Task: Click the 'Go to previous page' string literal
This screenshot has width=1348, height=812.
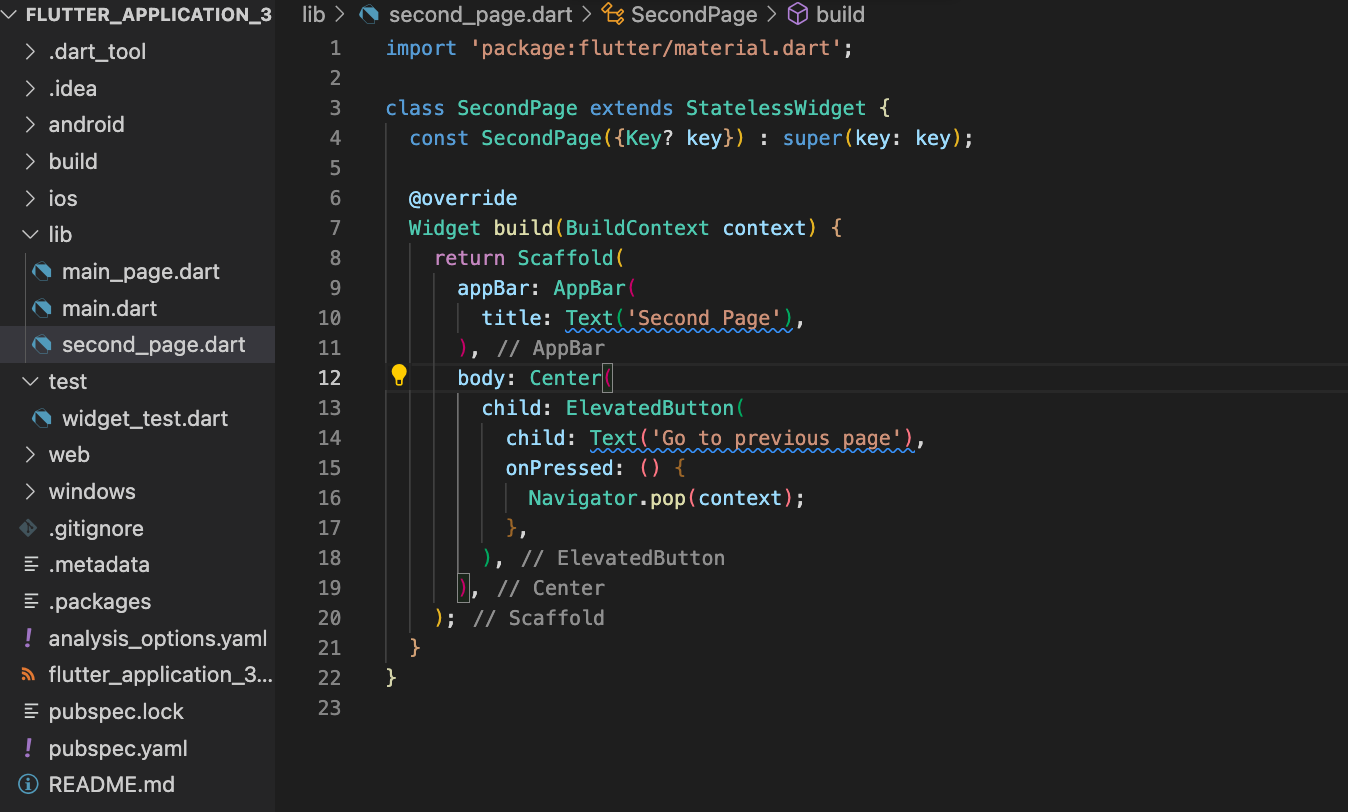Action: pos(777,438)
